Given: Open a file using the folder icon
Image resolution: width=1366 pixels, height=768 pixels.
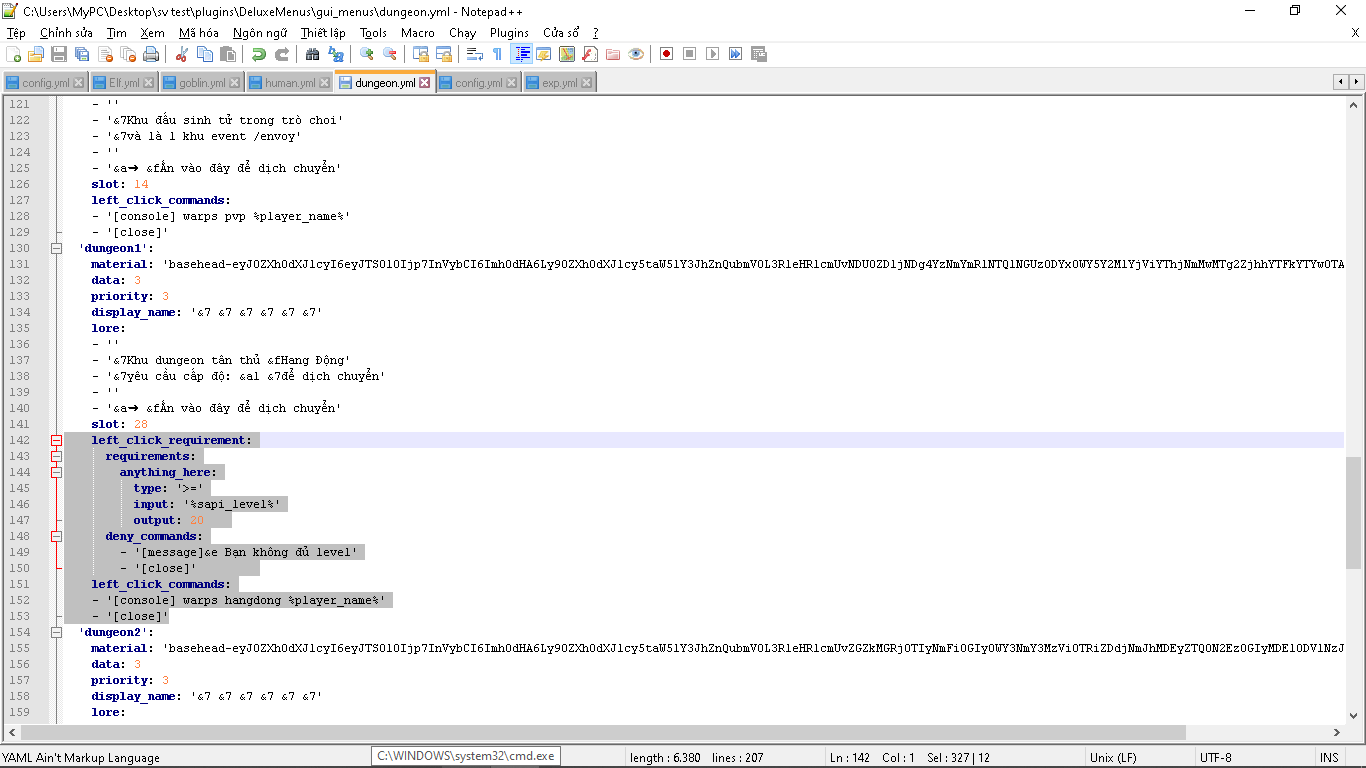Looking at the screenshot, I should point(36,54).
